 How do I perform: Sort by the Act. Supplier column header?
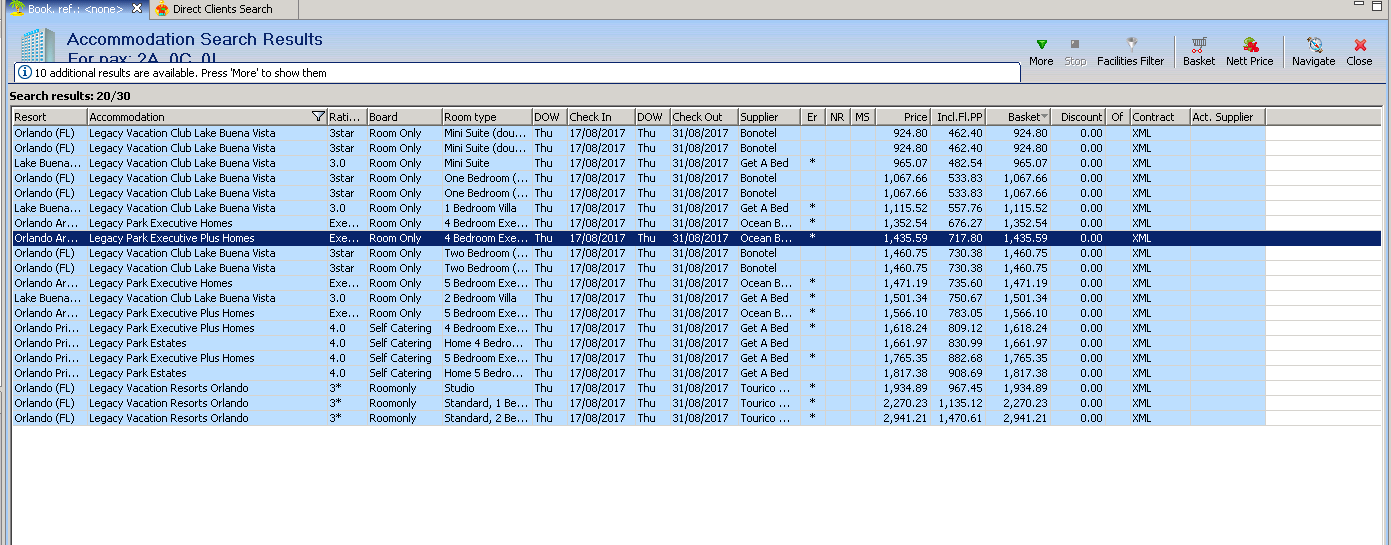pos(1227,117)
